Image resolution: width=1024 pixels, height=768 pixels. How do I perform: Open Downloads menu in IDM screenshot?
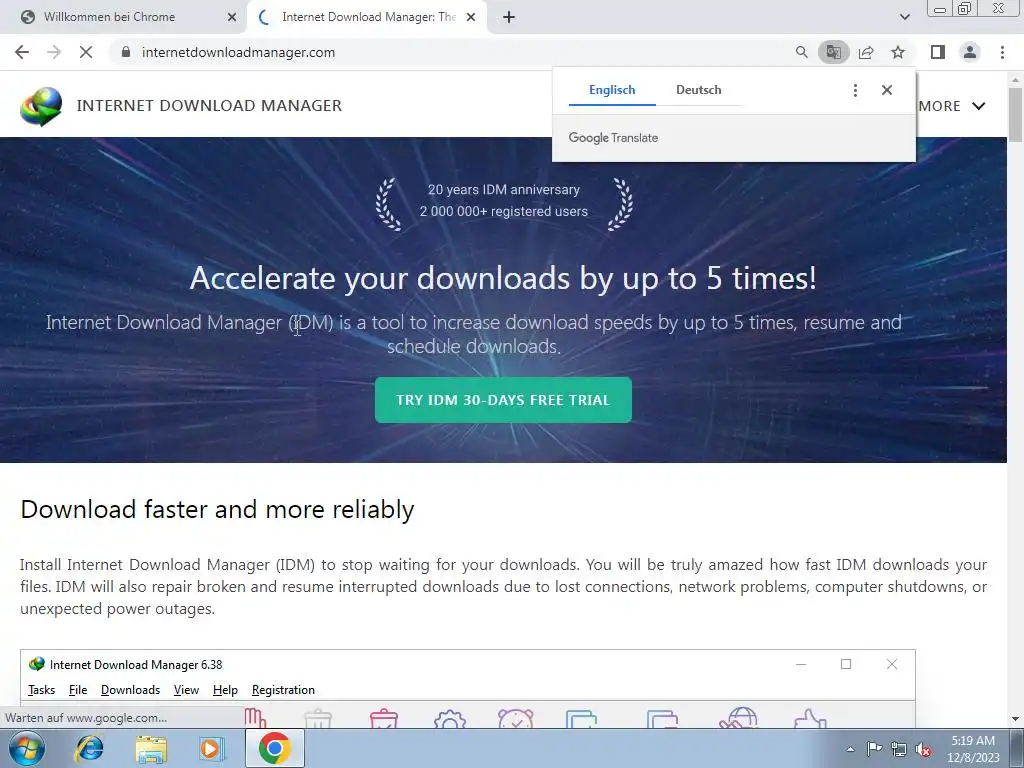coord(130,690)
